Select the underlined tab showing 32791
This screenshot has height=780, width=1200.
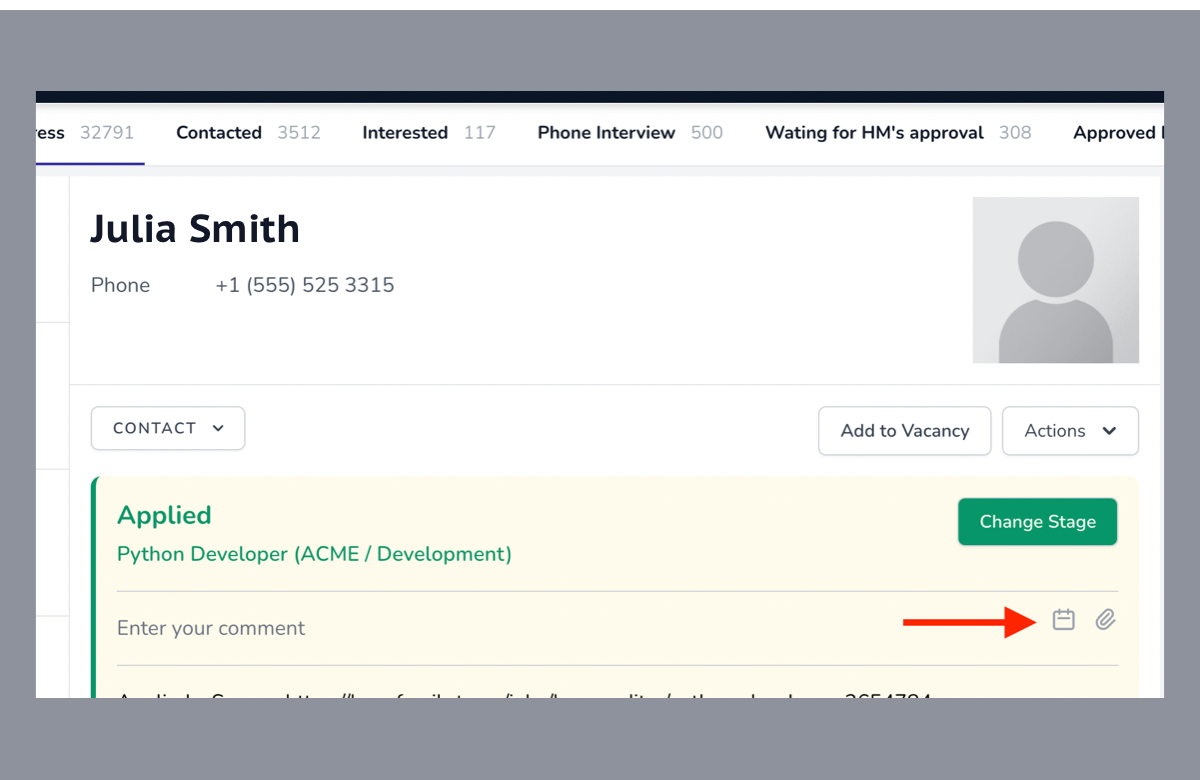coord(90,133)
